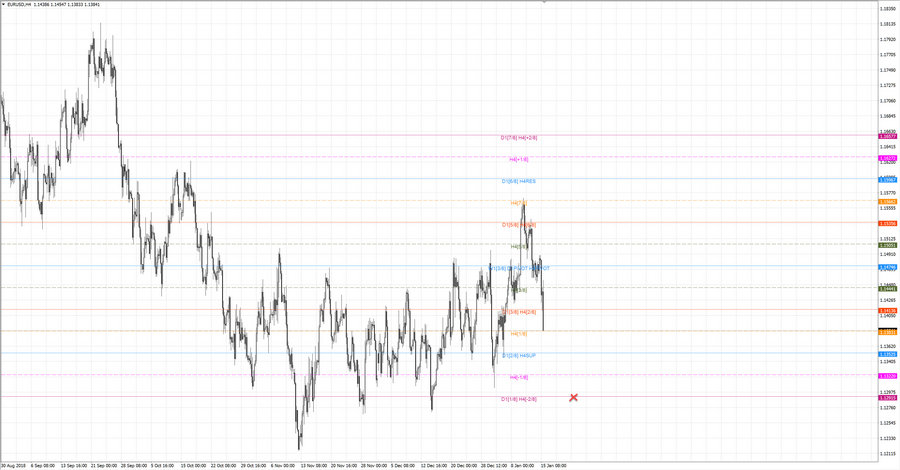Click the red 1.14136 price tag
This screenshot has width=900, height=470.
coord(887,311)
